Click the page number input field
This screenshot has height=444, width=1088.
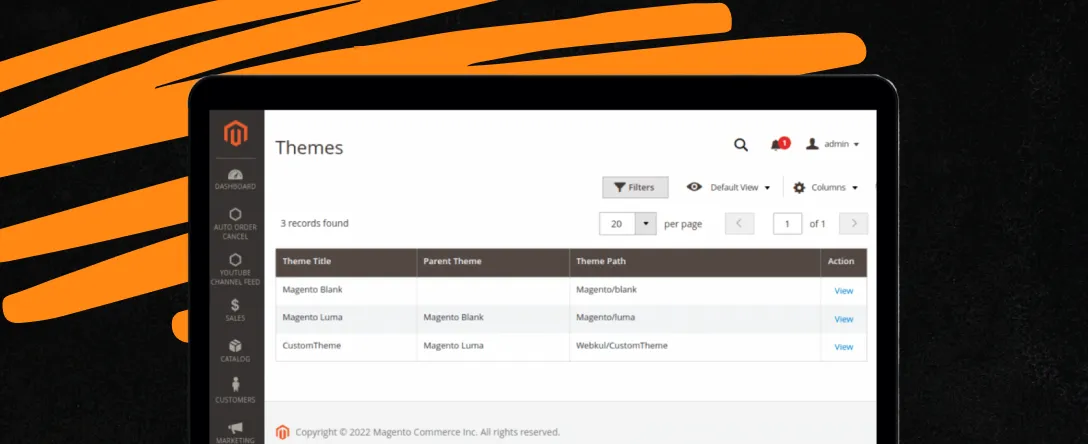(x=788, y=223)
